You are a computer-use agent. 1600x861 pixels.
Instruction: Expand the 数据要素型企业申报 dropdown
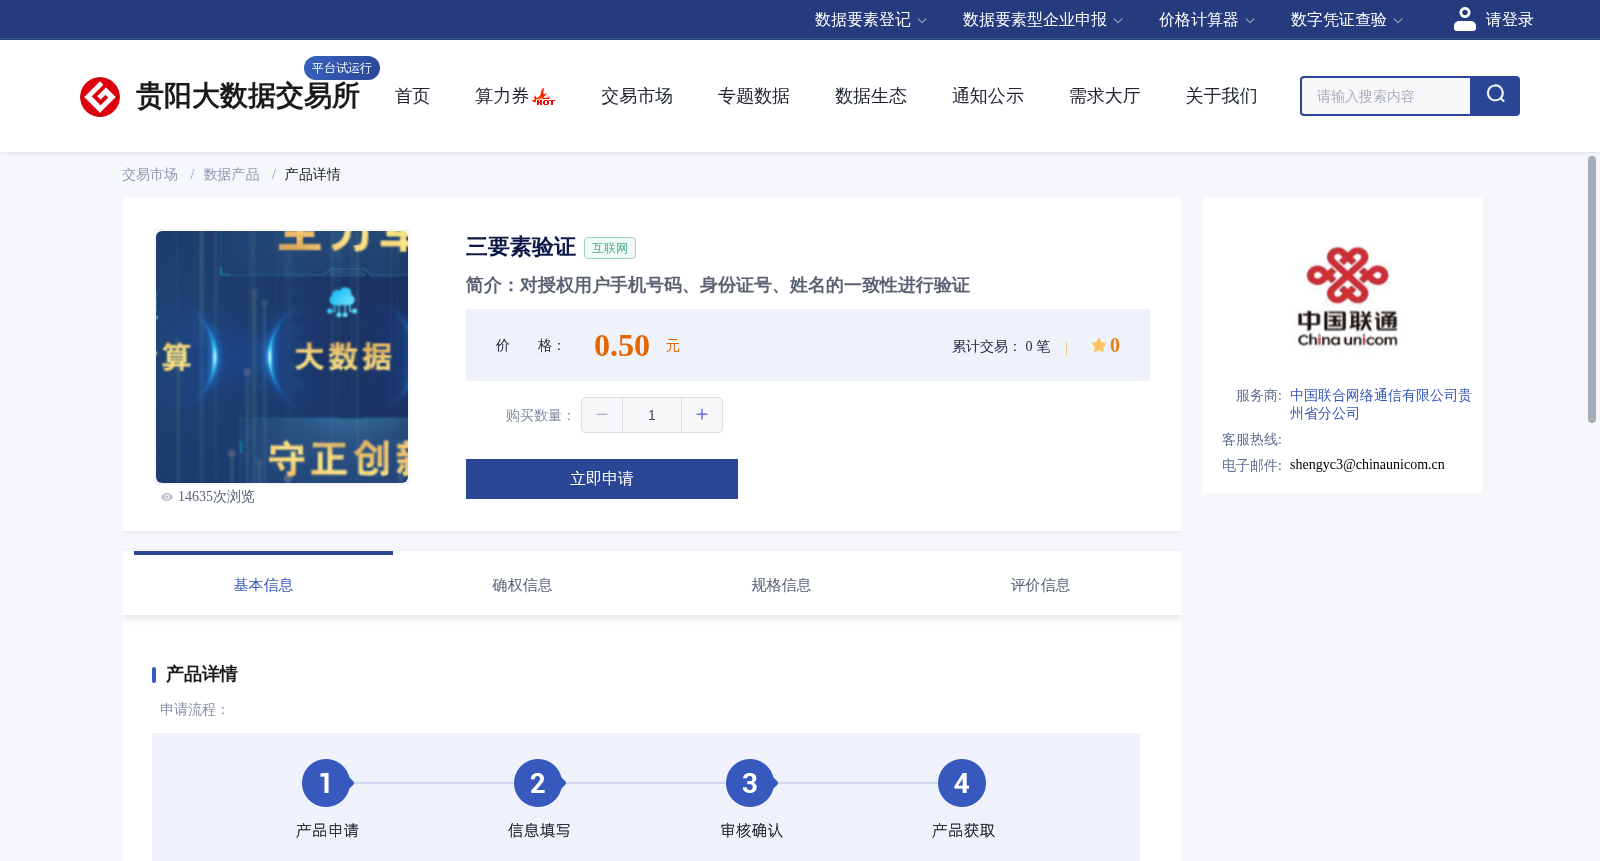tap(1043, 20)
